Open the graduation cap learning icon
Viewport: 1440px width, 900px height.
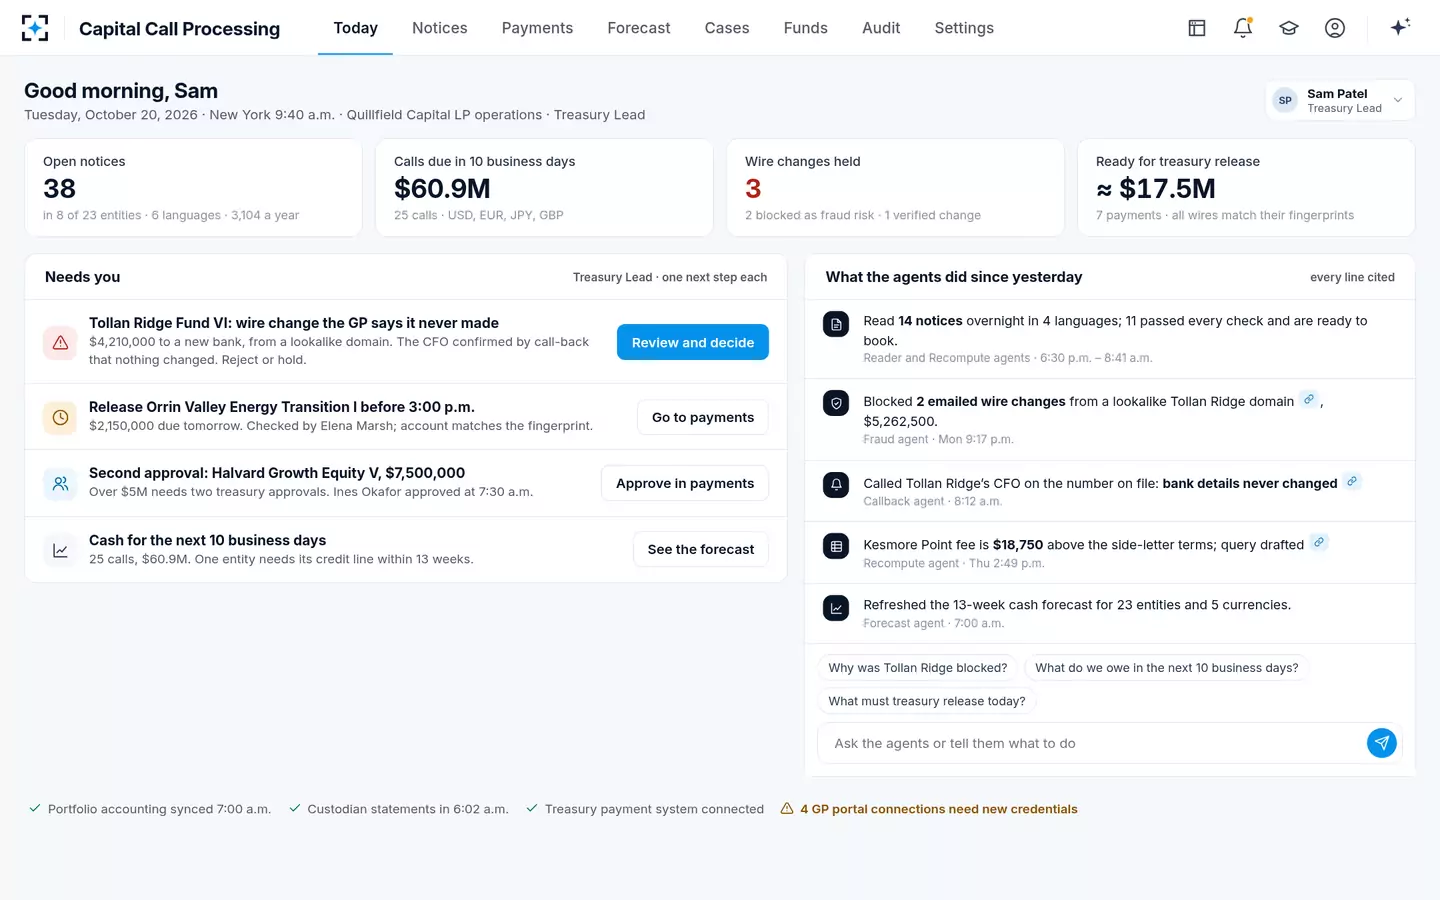(x=1289, y=28)
